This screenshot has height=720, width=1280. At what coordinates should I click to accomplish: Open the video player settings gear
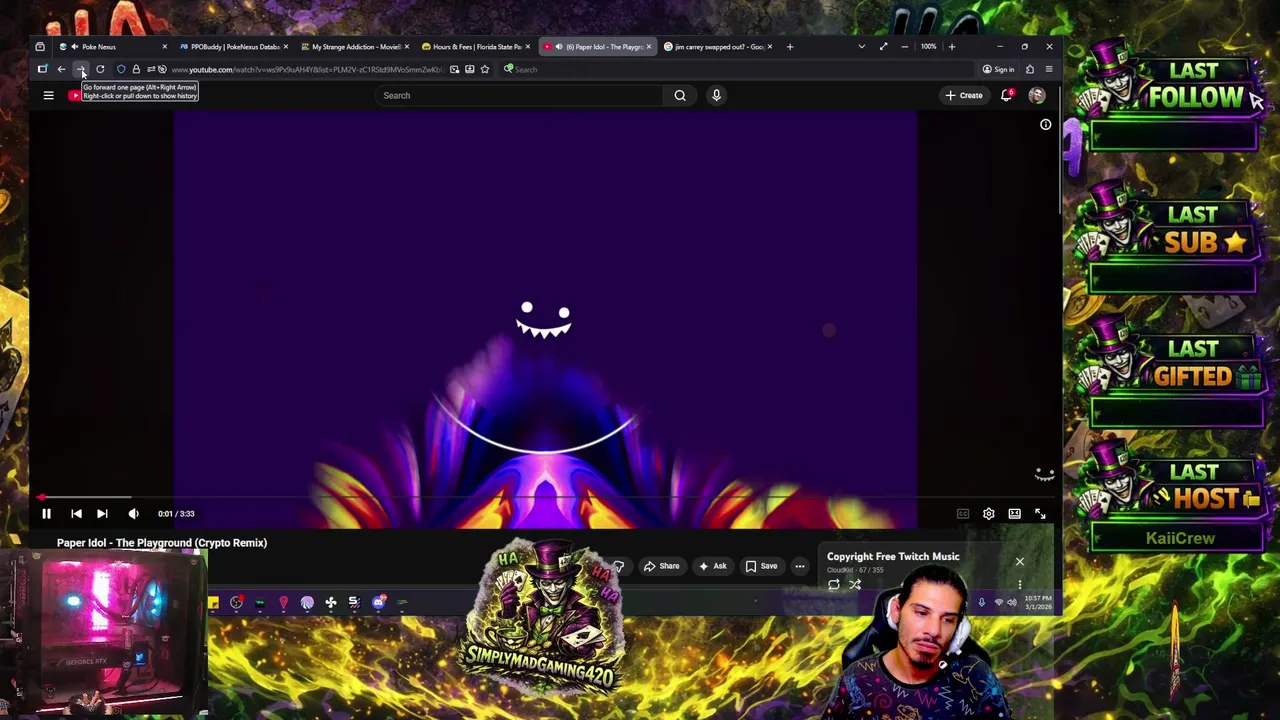click(x=988, y=514)
